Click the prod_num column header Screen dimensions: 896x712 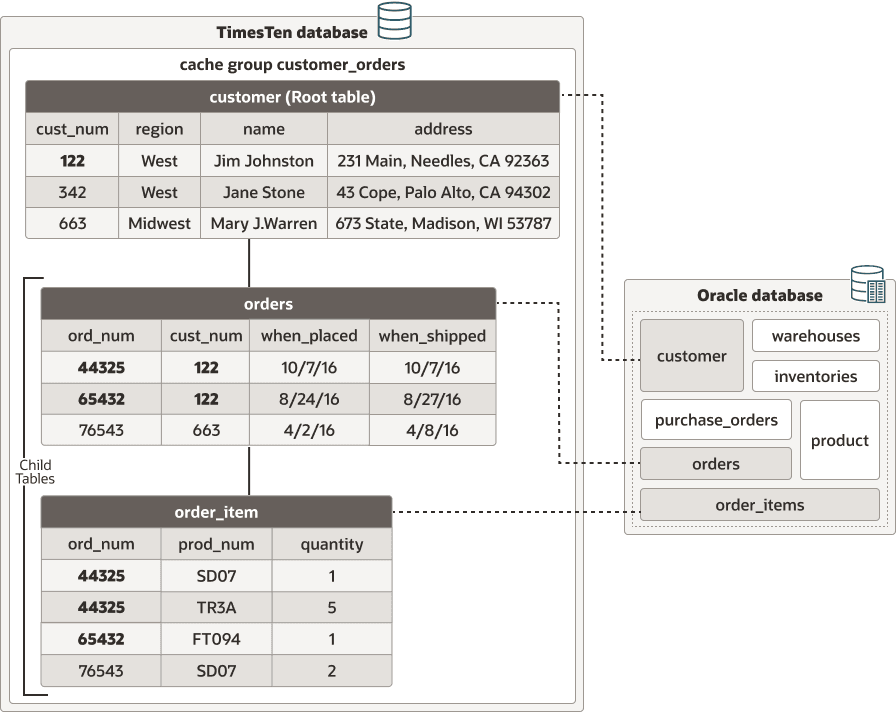(216, 544)
